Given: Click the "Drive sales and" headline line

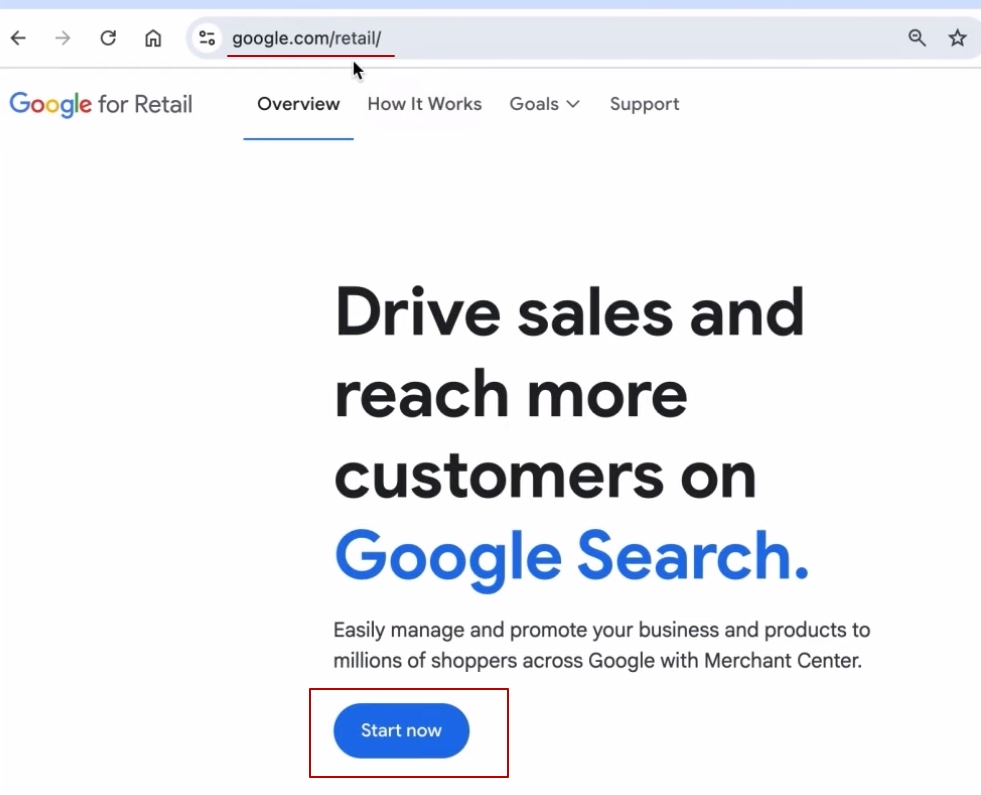Looking at the screenshot, I should point(569,312).
